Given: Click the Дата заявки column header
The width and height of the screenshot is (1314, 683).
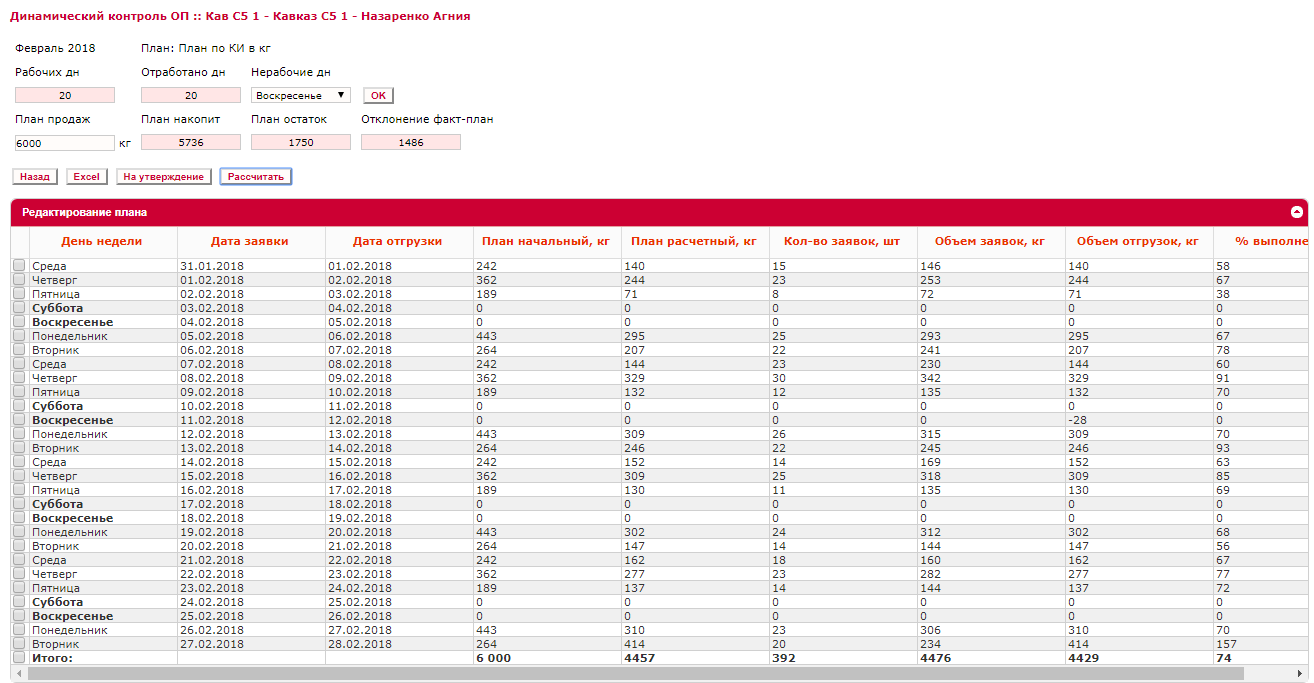Looking at the screenshot, I should click(x=250, y=241).
